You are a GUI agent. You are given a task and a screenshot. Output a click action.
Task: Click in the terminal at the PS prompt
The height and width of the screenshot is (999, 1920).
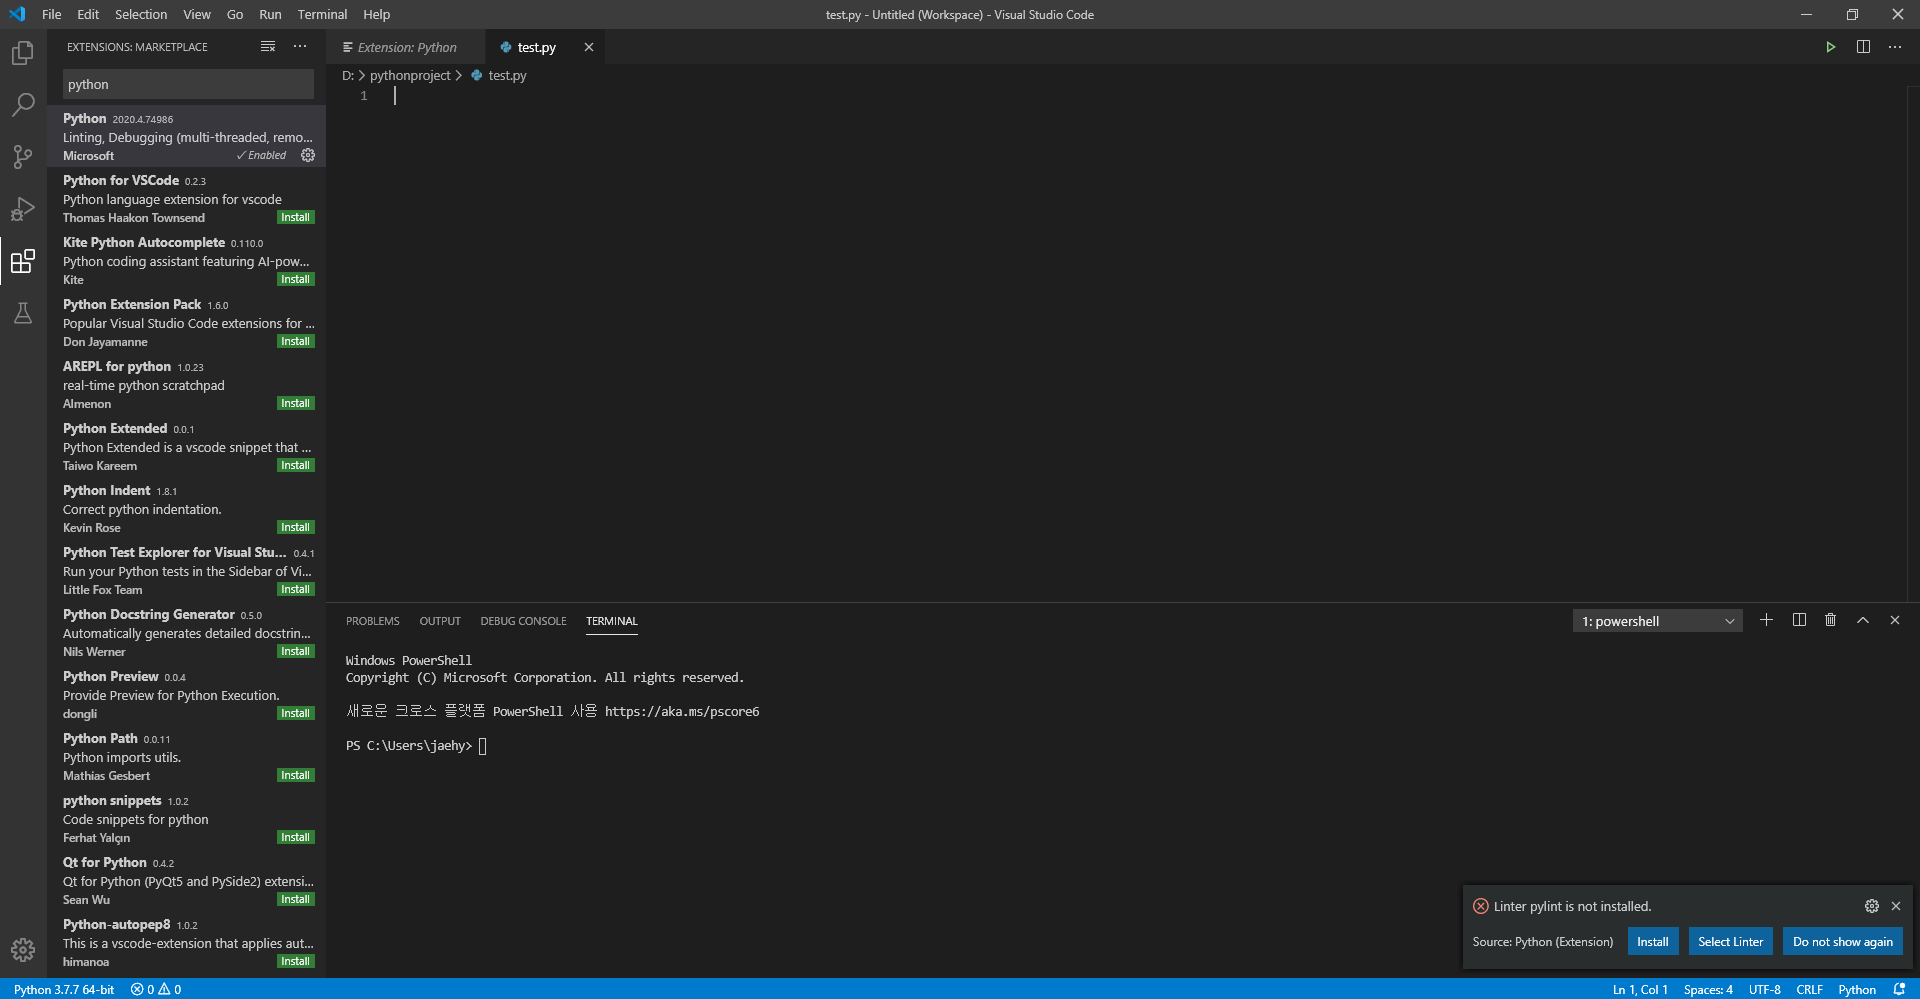483,745
